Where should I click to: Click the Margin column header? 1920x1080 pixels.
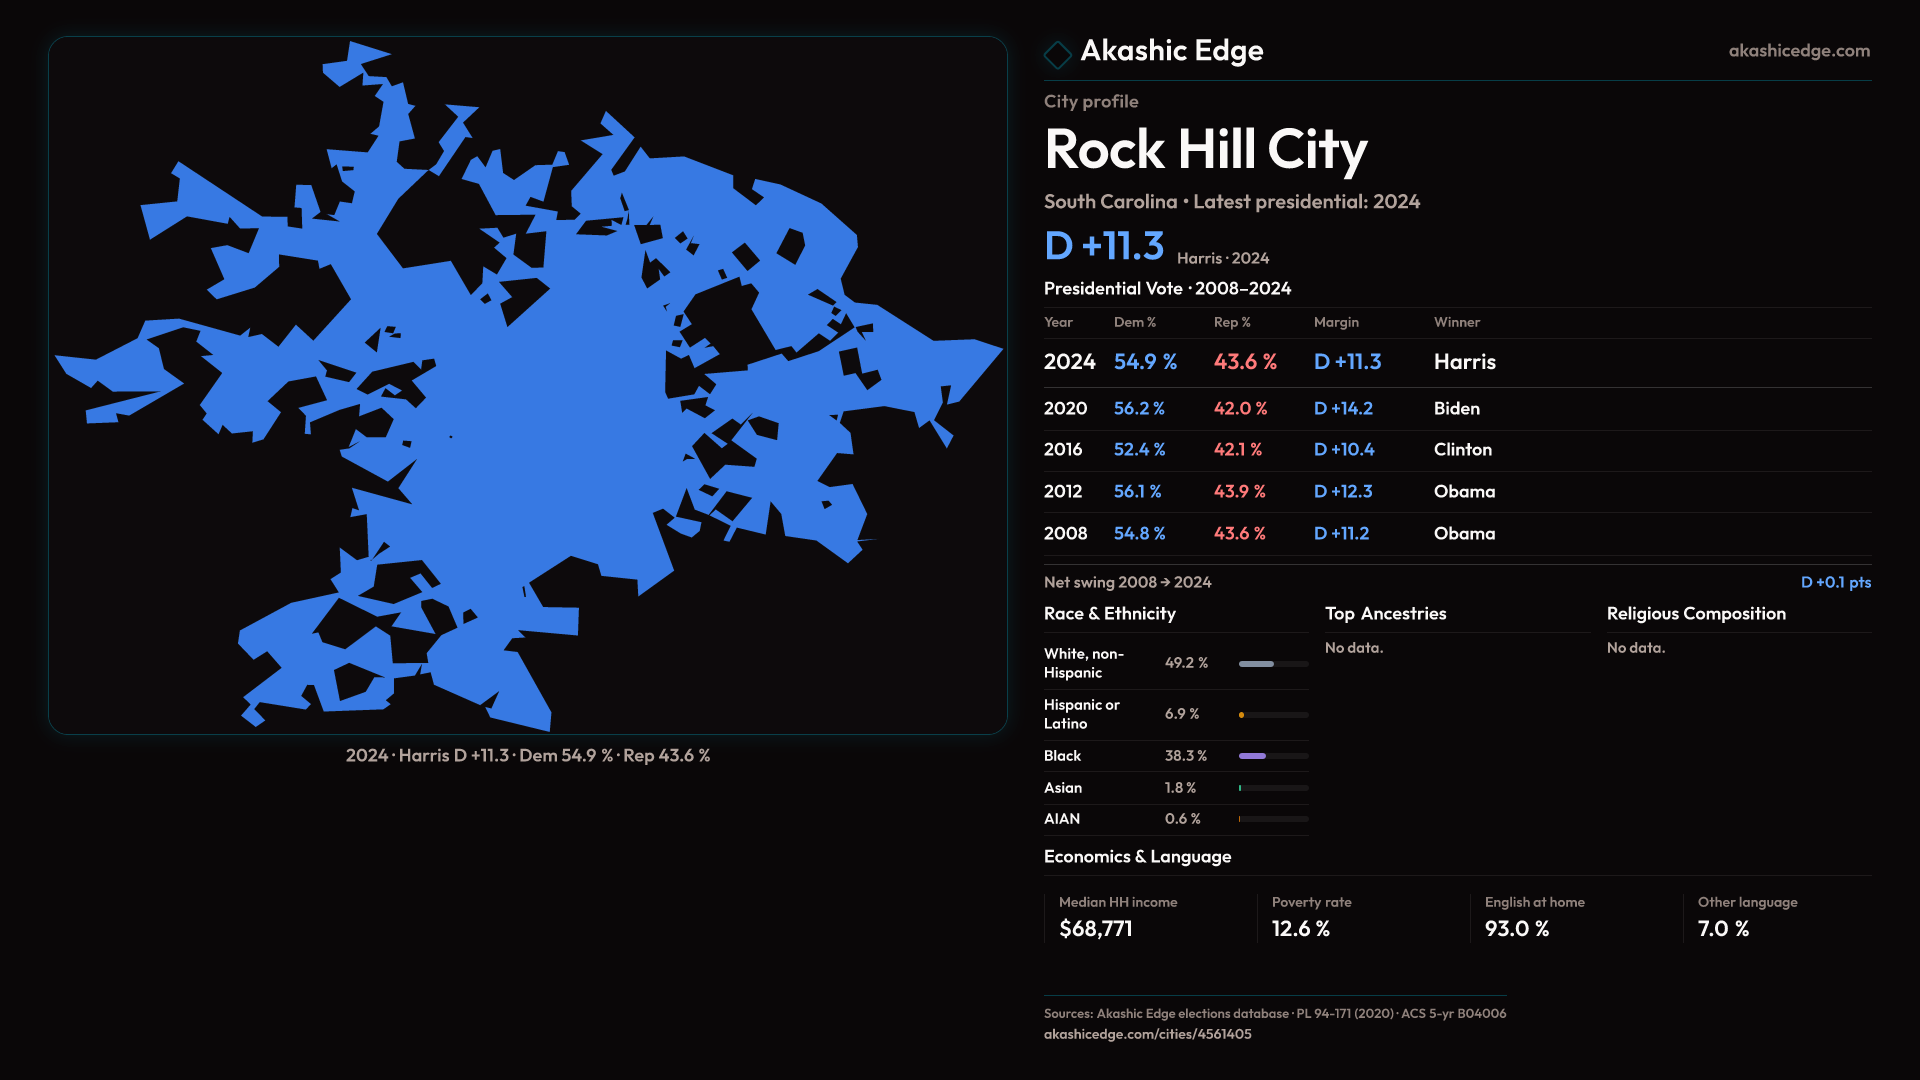pos(1336,322)
